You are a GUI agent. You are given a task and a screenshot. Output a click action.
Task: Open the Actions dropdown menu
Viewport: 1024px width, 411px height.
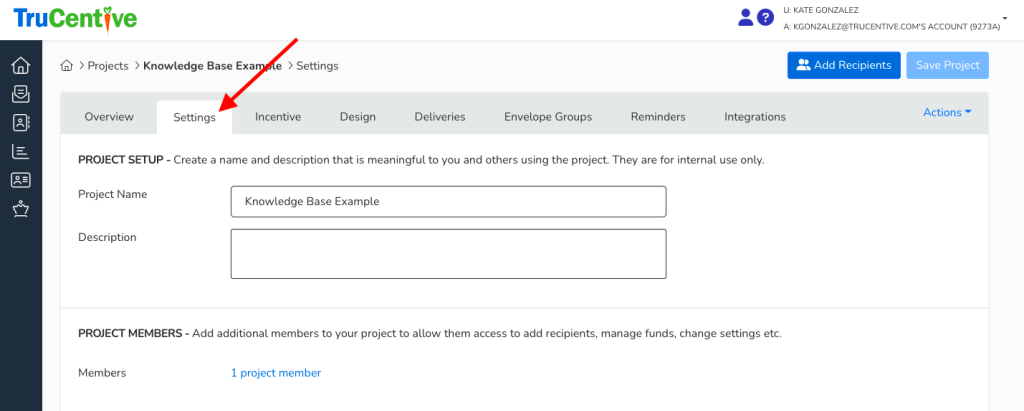[946, 113]
